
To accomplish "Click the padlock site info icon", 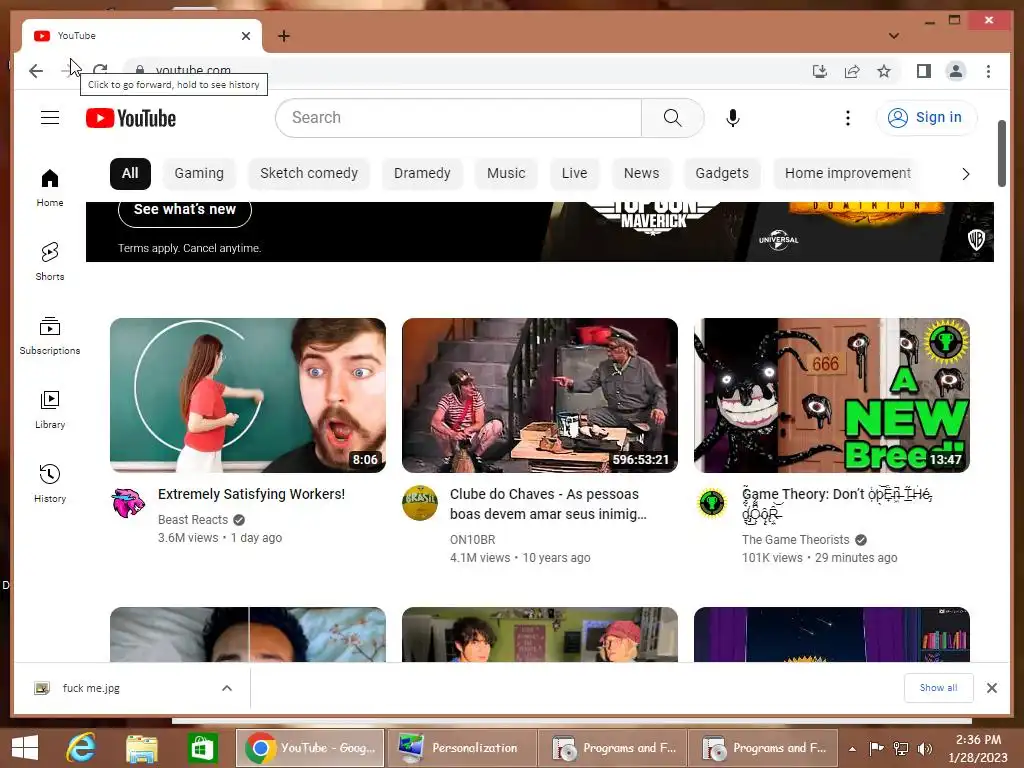I will [x=140, y=71].
